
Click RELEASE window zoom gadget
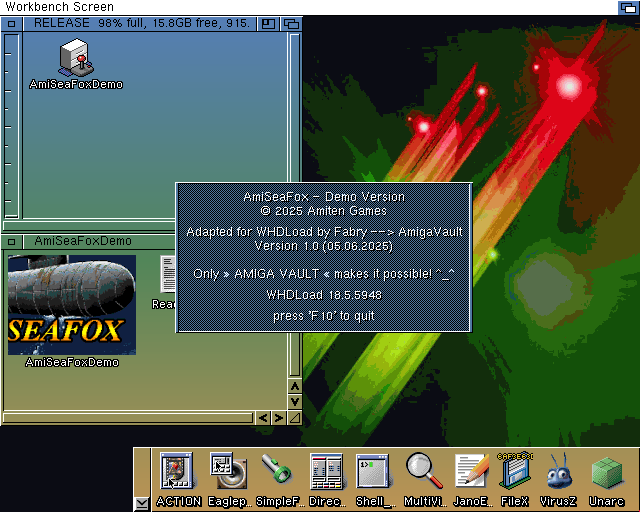(x=268, y=24)
